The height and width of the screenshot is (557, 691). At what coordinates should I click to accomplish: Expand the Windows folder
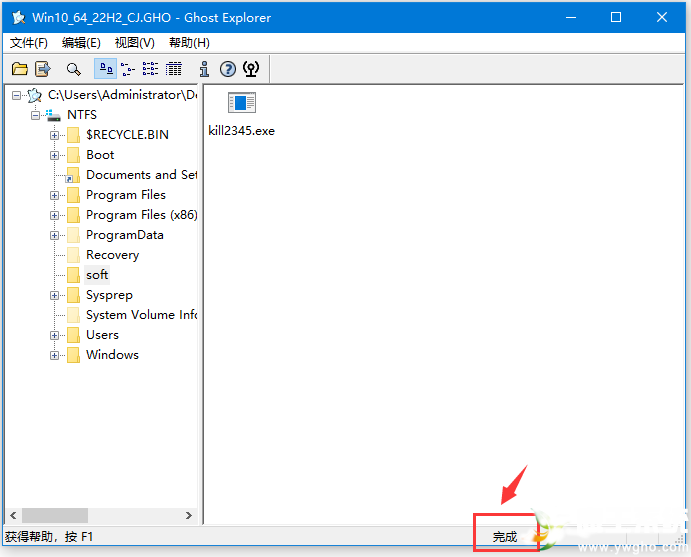54,355
